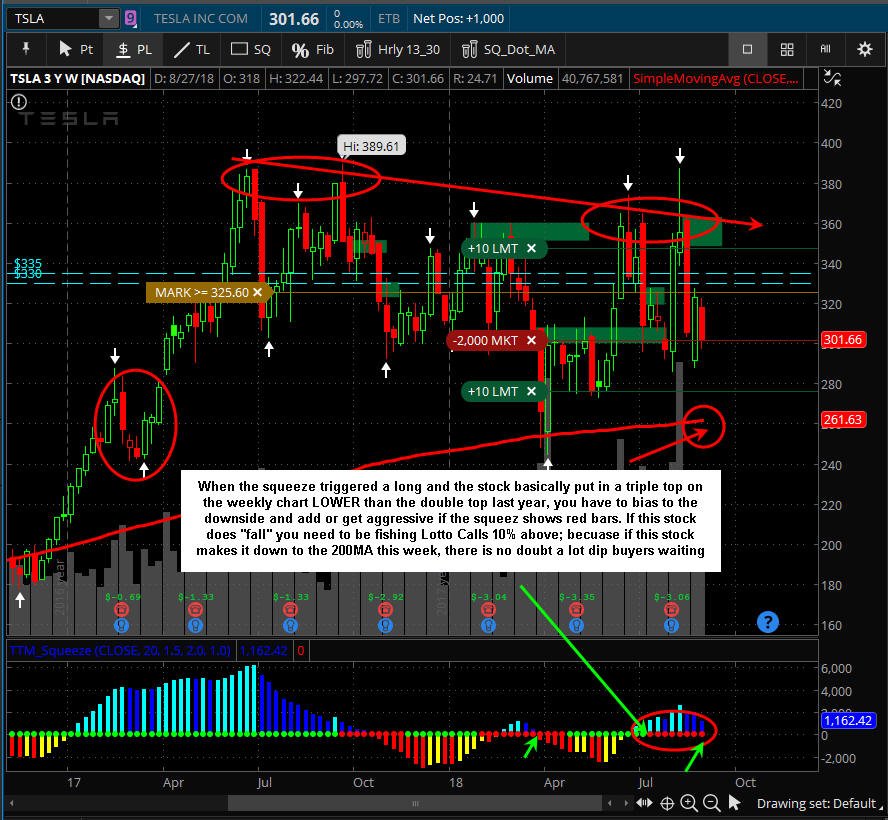Activate the crosshair pan icon
The height and width of the screenshot is (820, 888).
click(667, 803)
